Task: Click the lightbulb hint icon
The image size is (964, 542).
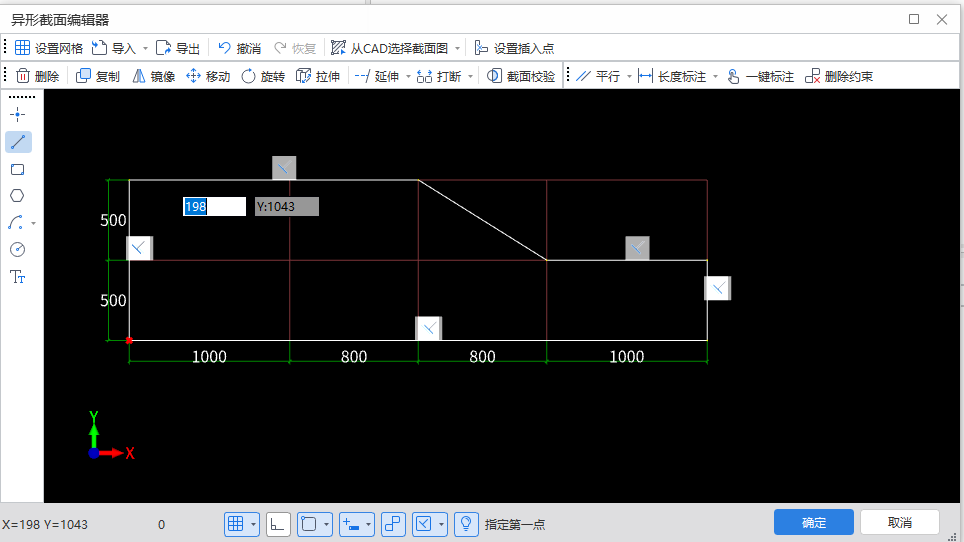Action: click(x=466, y=524)
